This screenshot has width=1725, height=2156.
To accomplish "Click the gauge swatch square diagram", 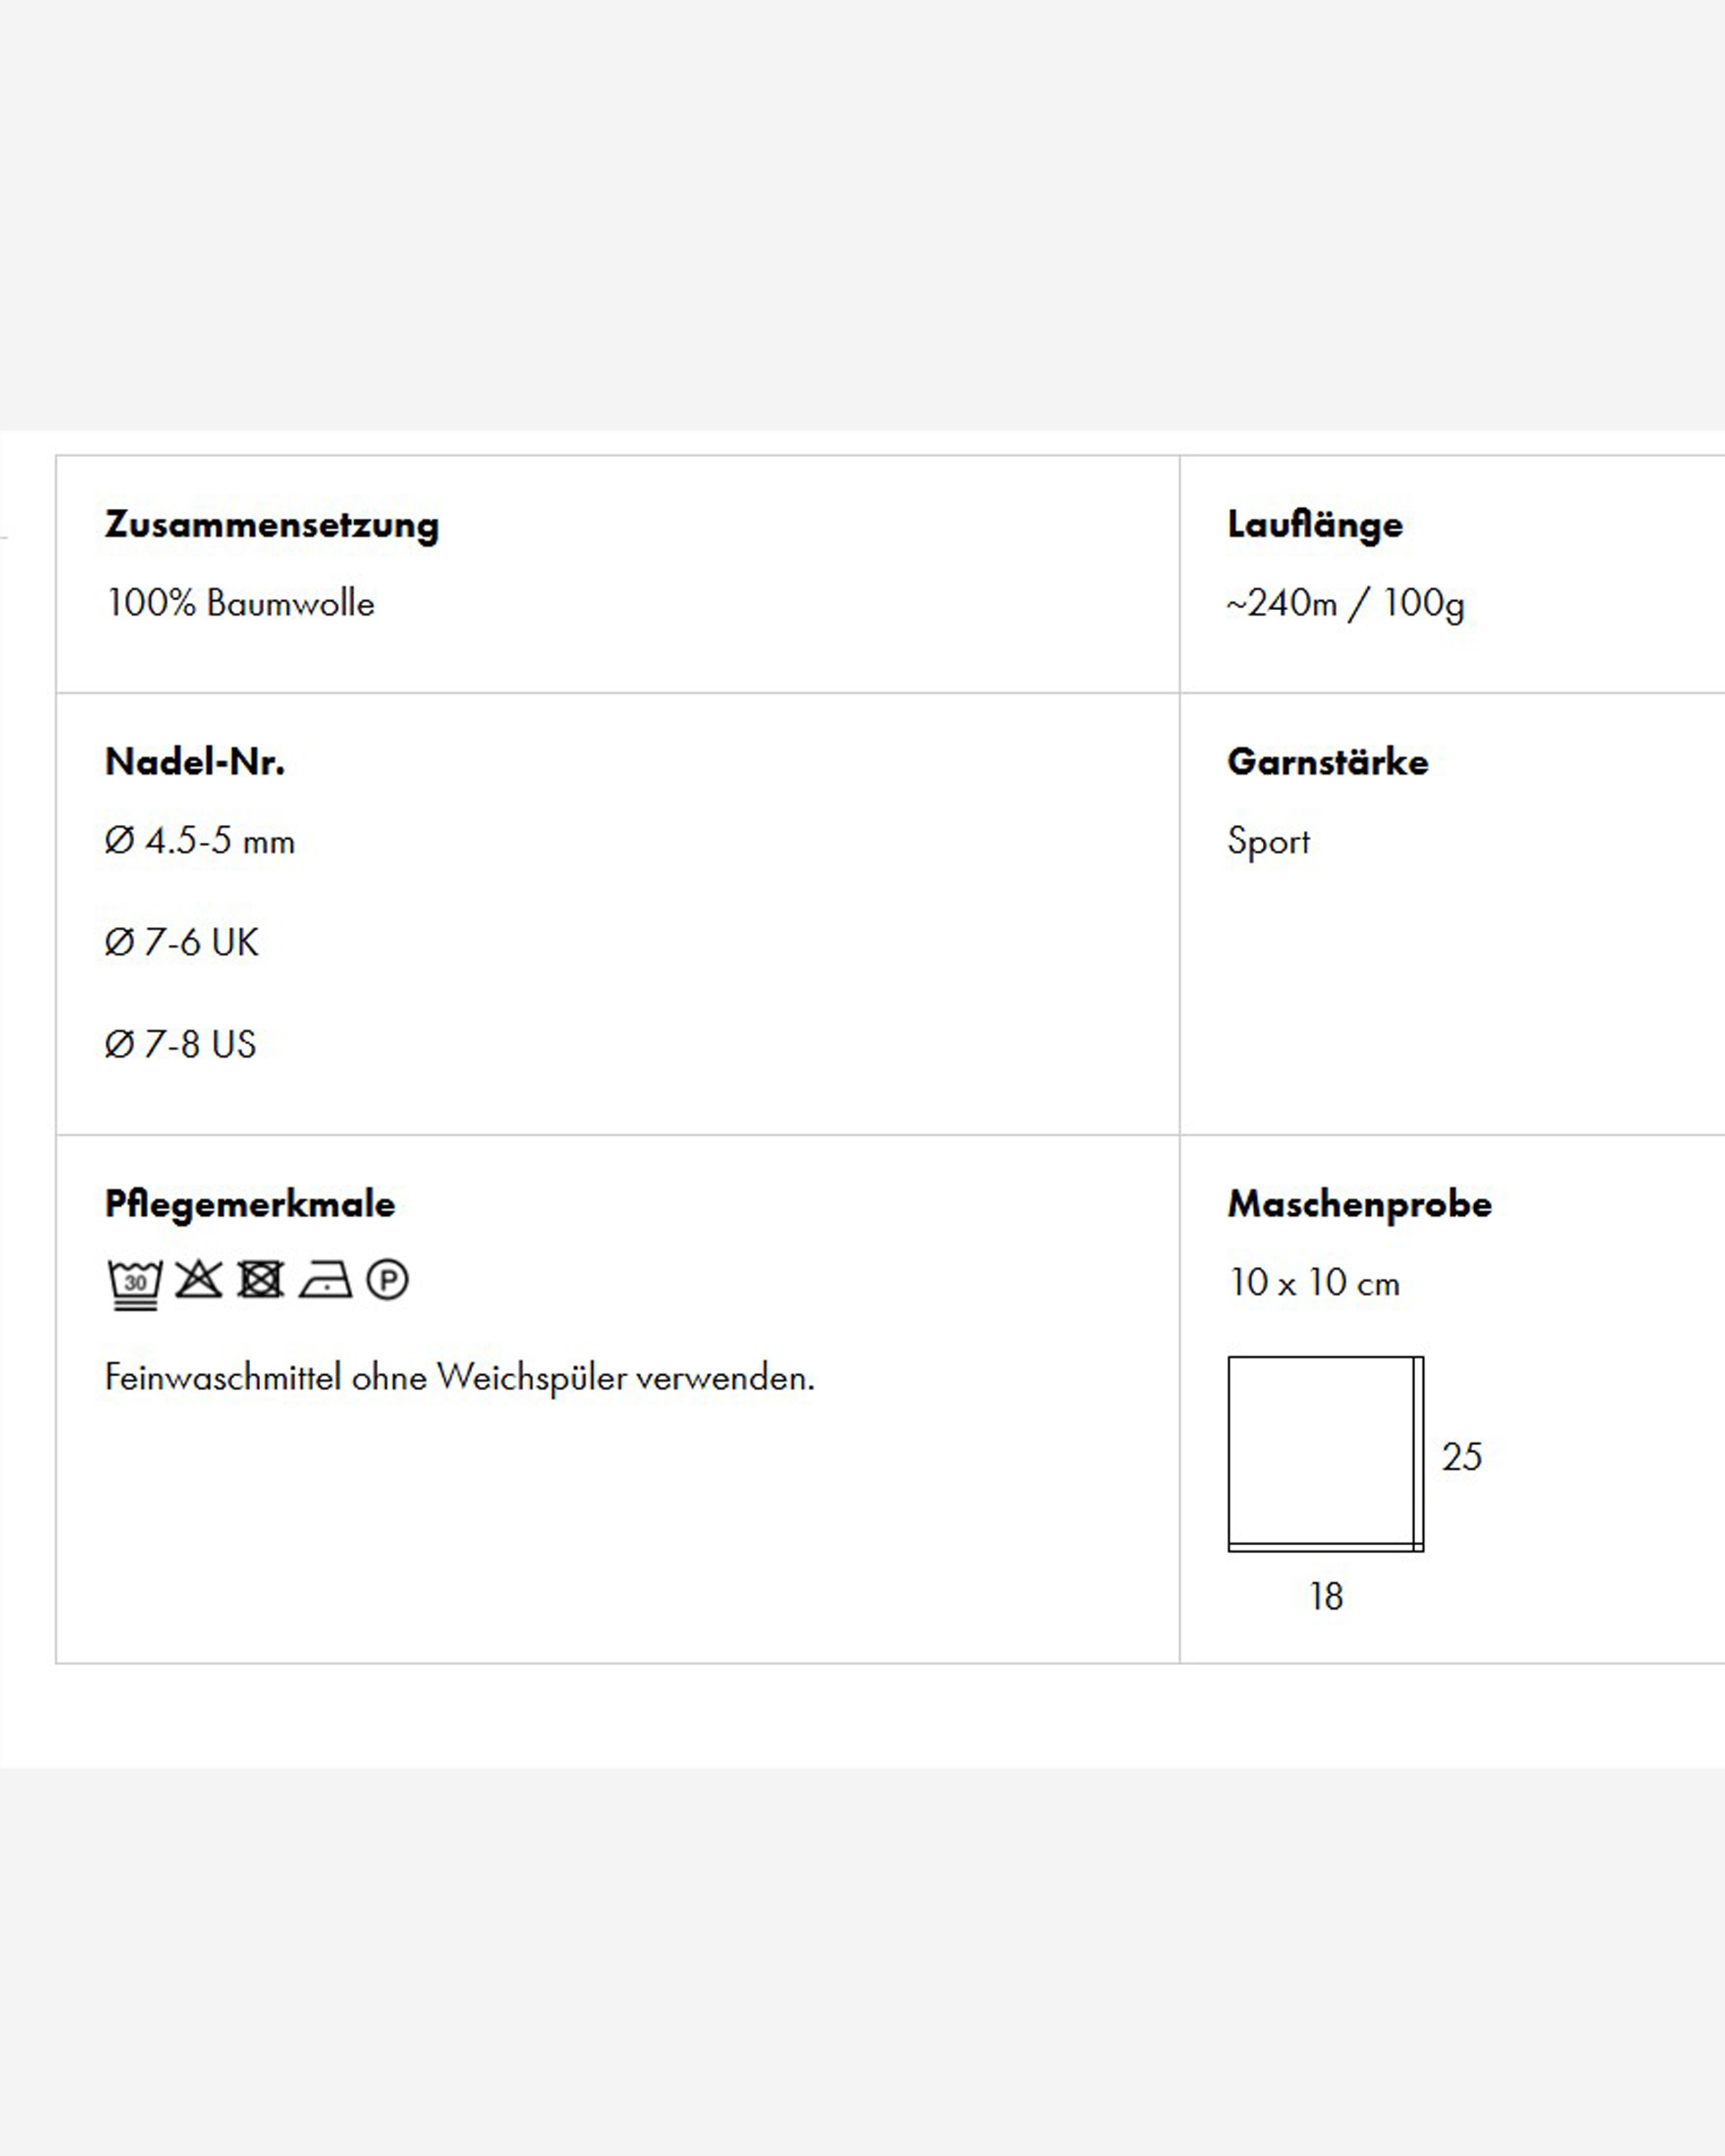I will point(1325,1454).
